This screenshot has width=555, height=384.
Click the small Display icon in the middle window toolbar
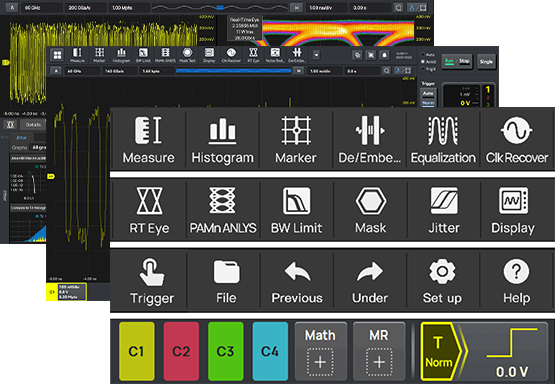click(x=209, y=55)
